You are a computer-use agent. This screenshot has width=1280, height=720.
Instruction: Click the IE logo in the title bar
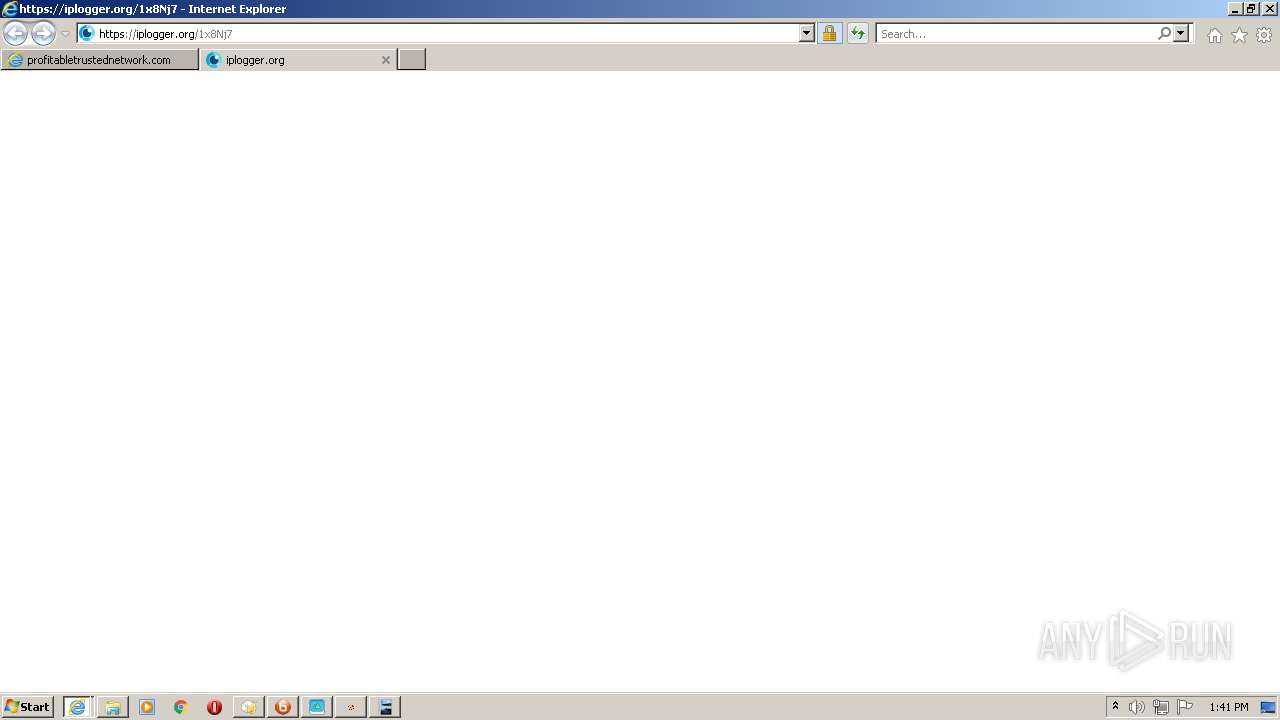point(10,9)
